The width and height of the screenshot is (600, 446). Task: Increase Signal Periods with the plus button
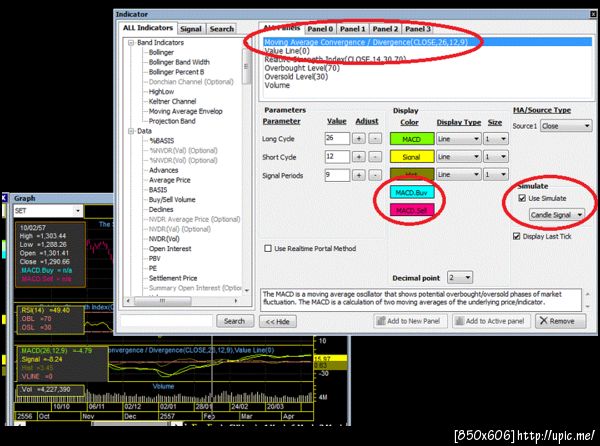(359, 175)
